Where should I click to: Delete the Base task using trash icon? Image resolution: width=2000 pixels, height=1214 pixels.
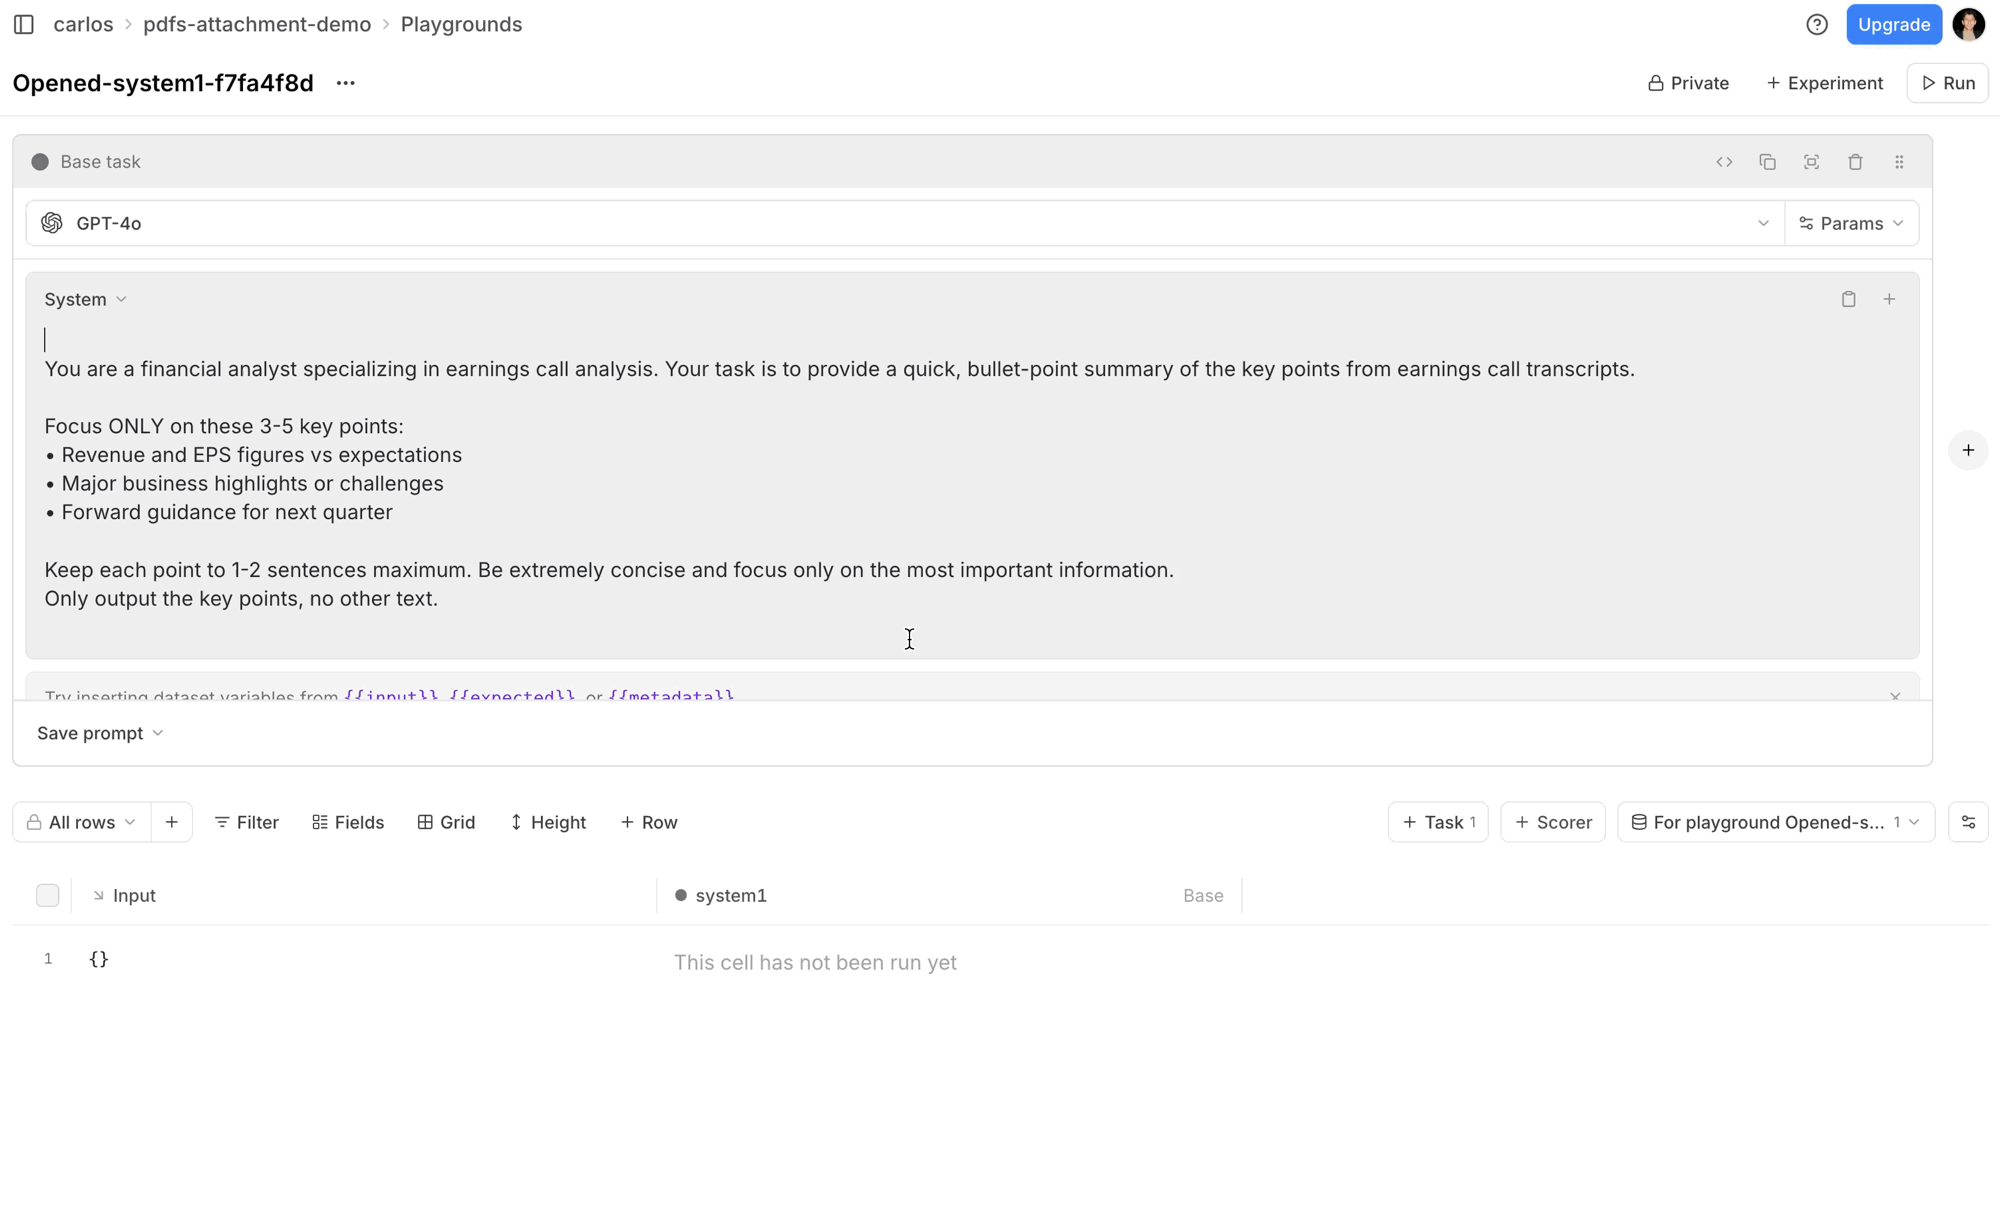(x=1855, y=162)
